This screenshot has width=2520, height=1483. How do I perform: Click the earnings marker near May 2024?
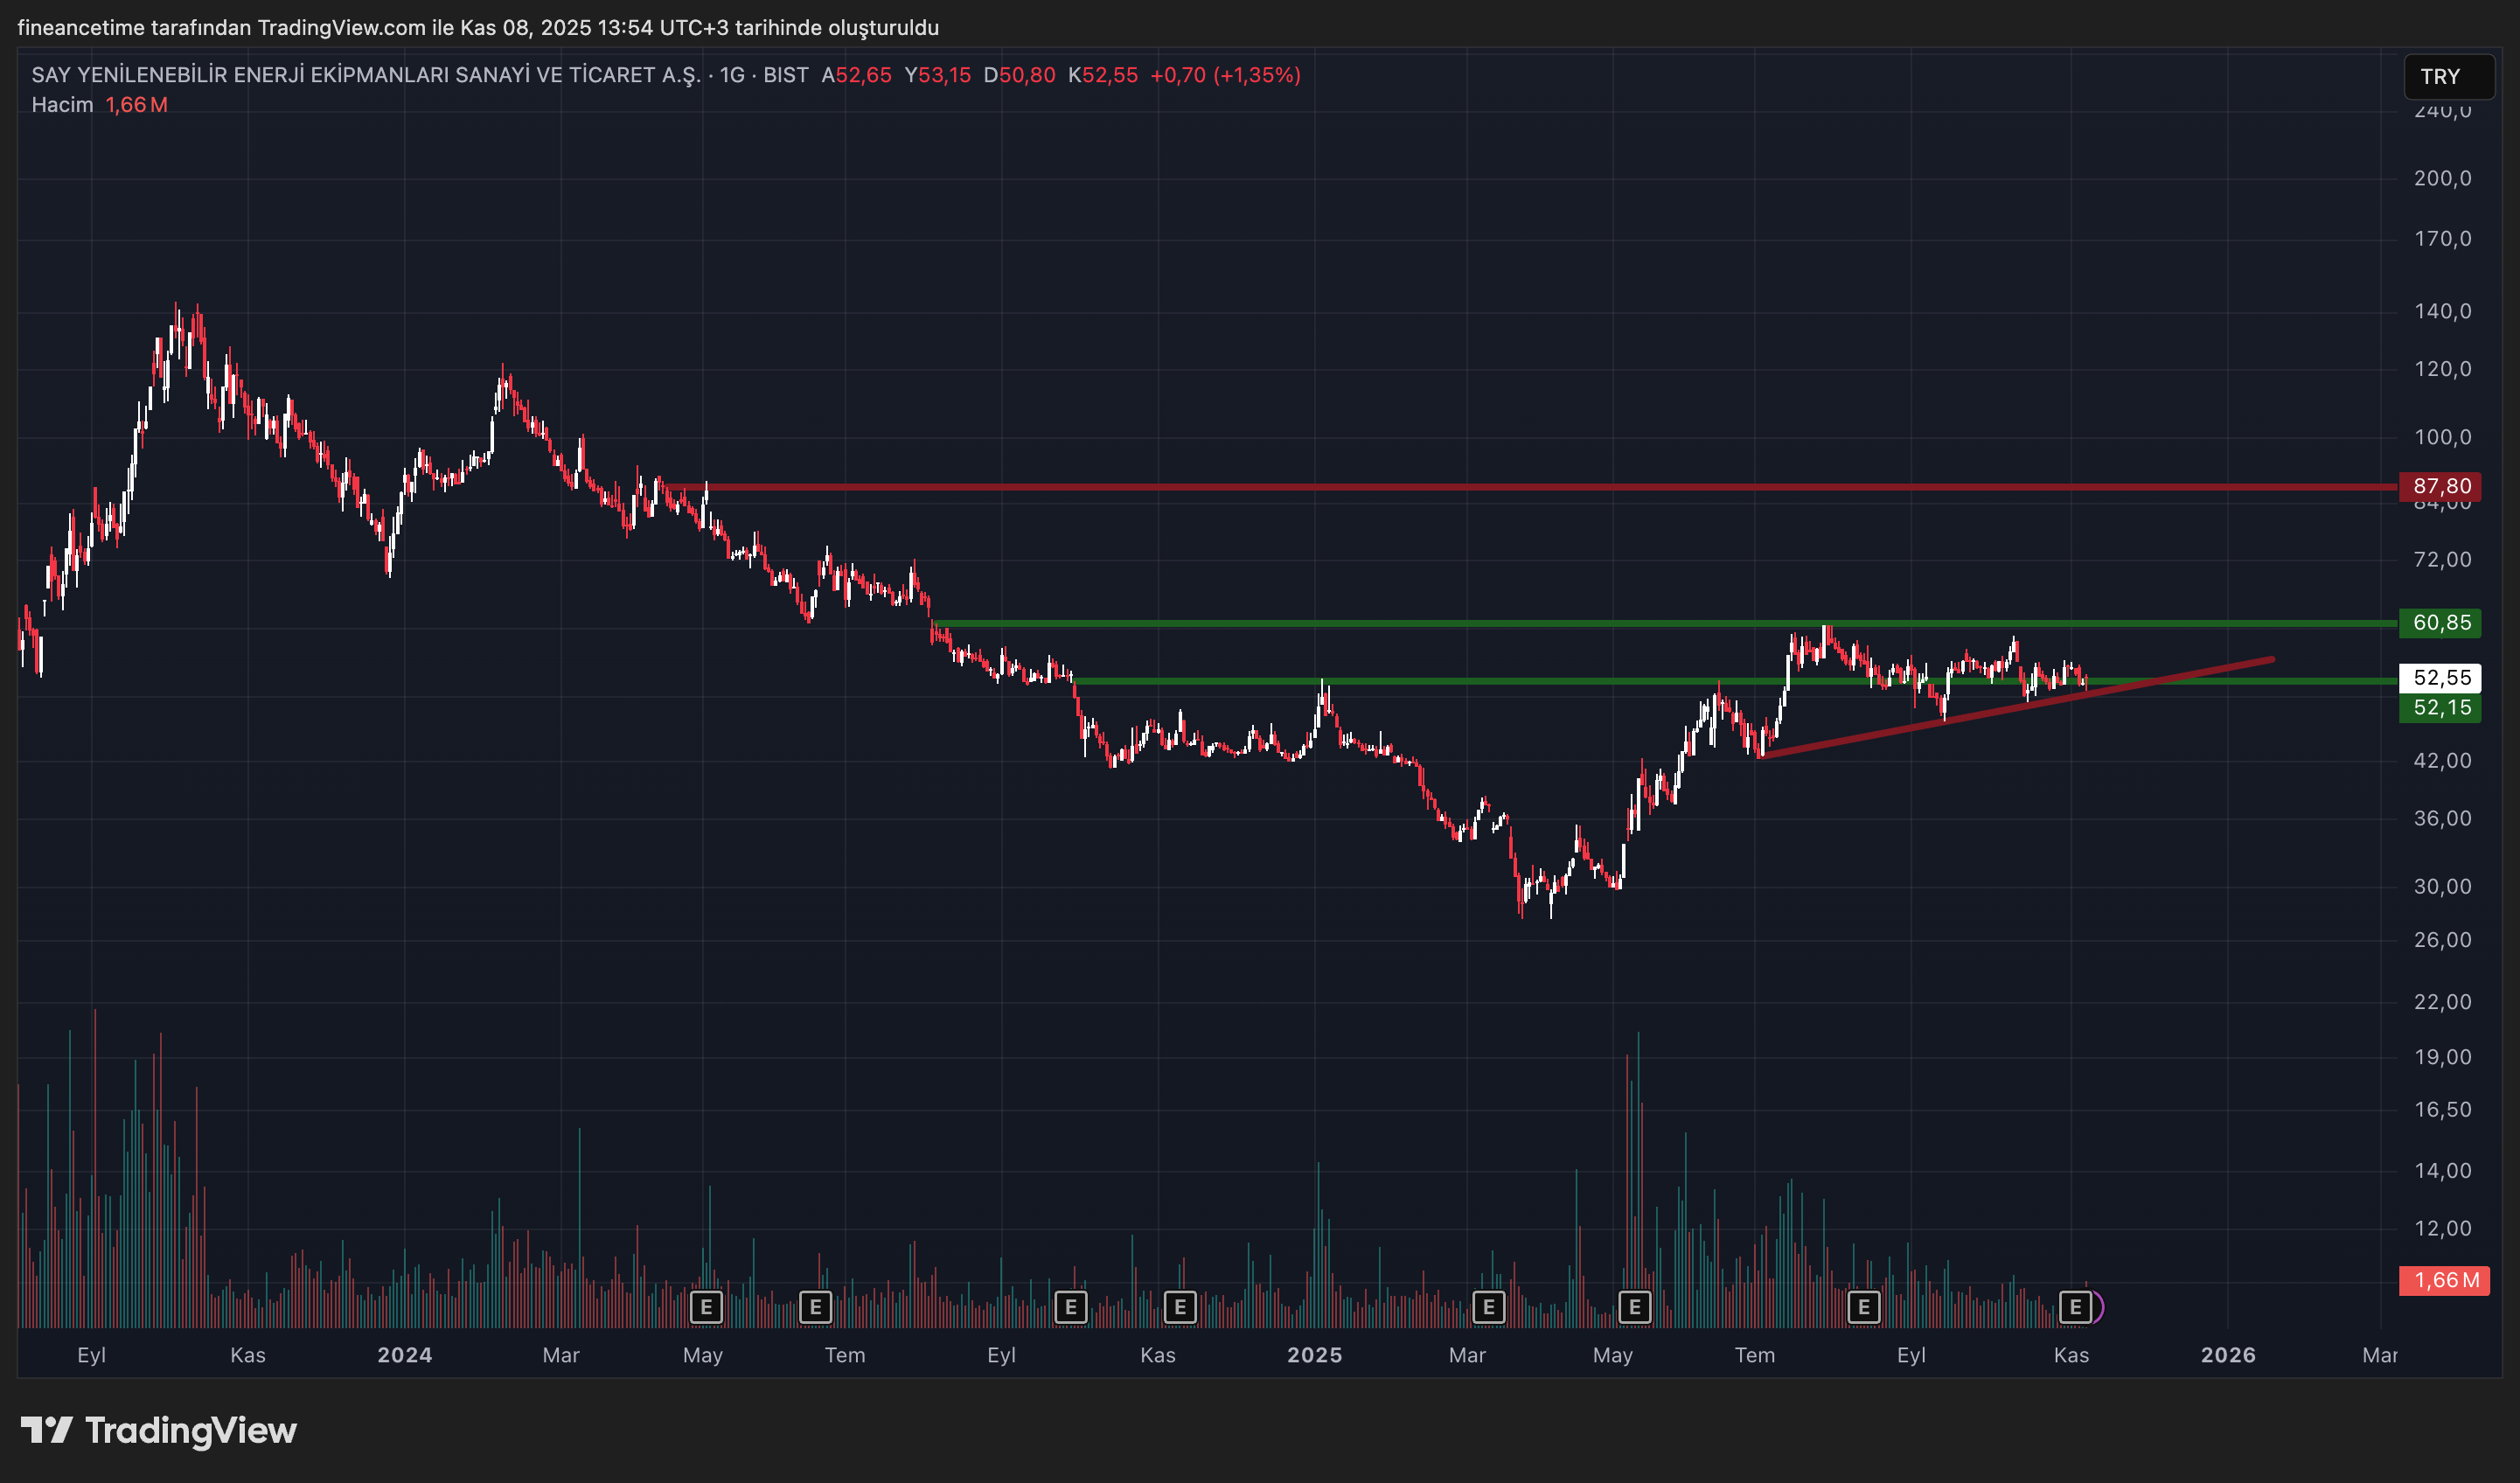[x=707, y=1307]
